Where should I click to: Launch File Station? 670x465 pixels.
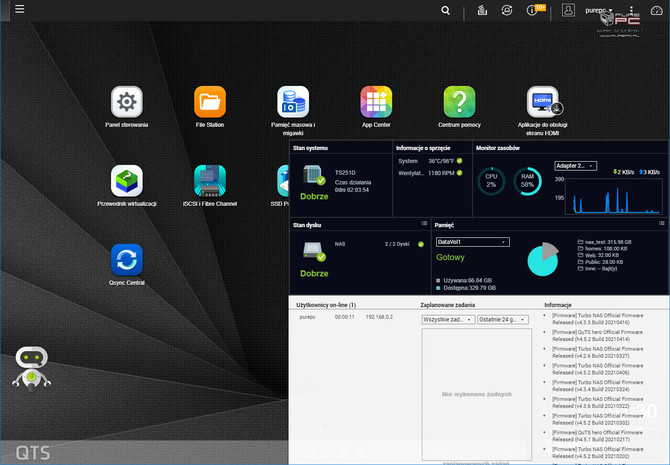(x=210, y=102)
